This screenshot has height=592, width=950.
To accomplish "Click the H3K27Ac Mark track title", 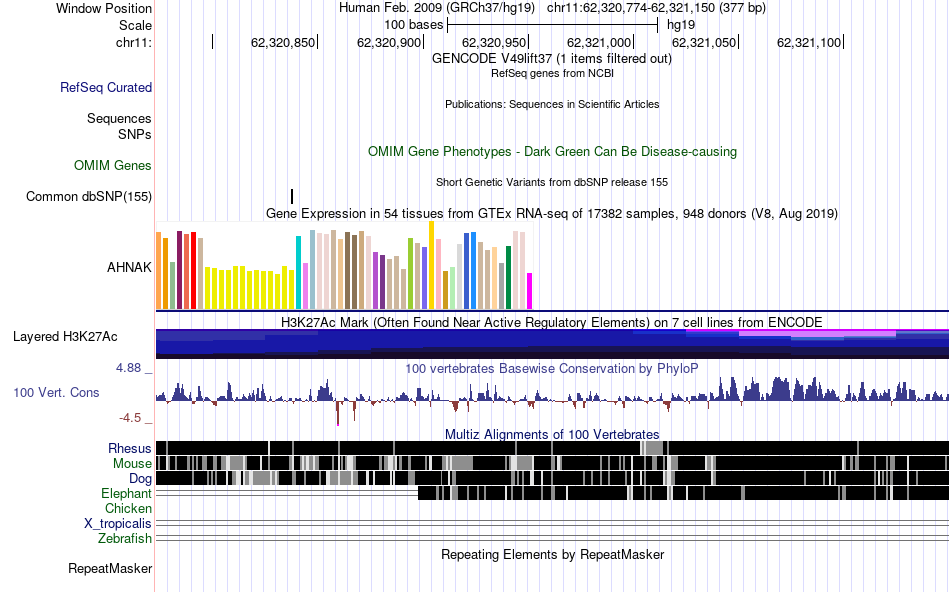I will point(552,322).
